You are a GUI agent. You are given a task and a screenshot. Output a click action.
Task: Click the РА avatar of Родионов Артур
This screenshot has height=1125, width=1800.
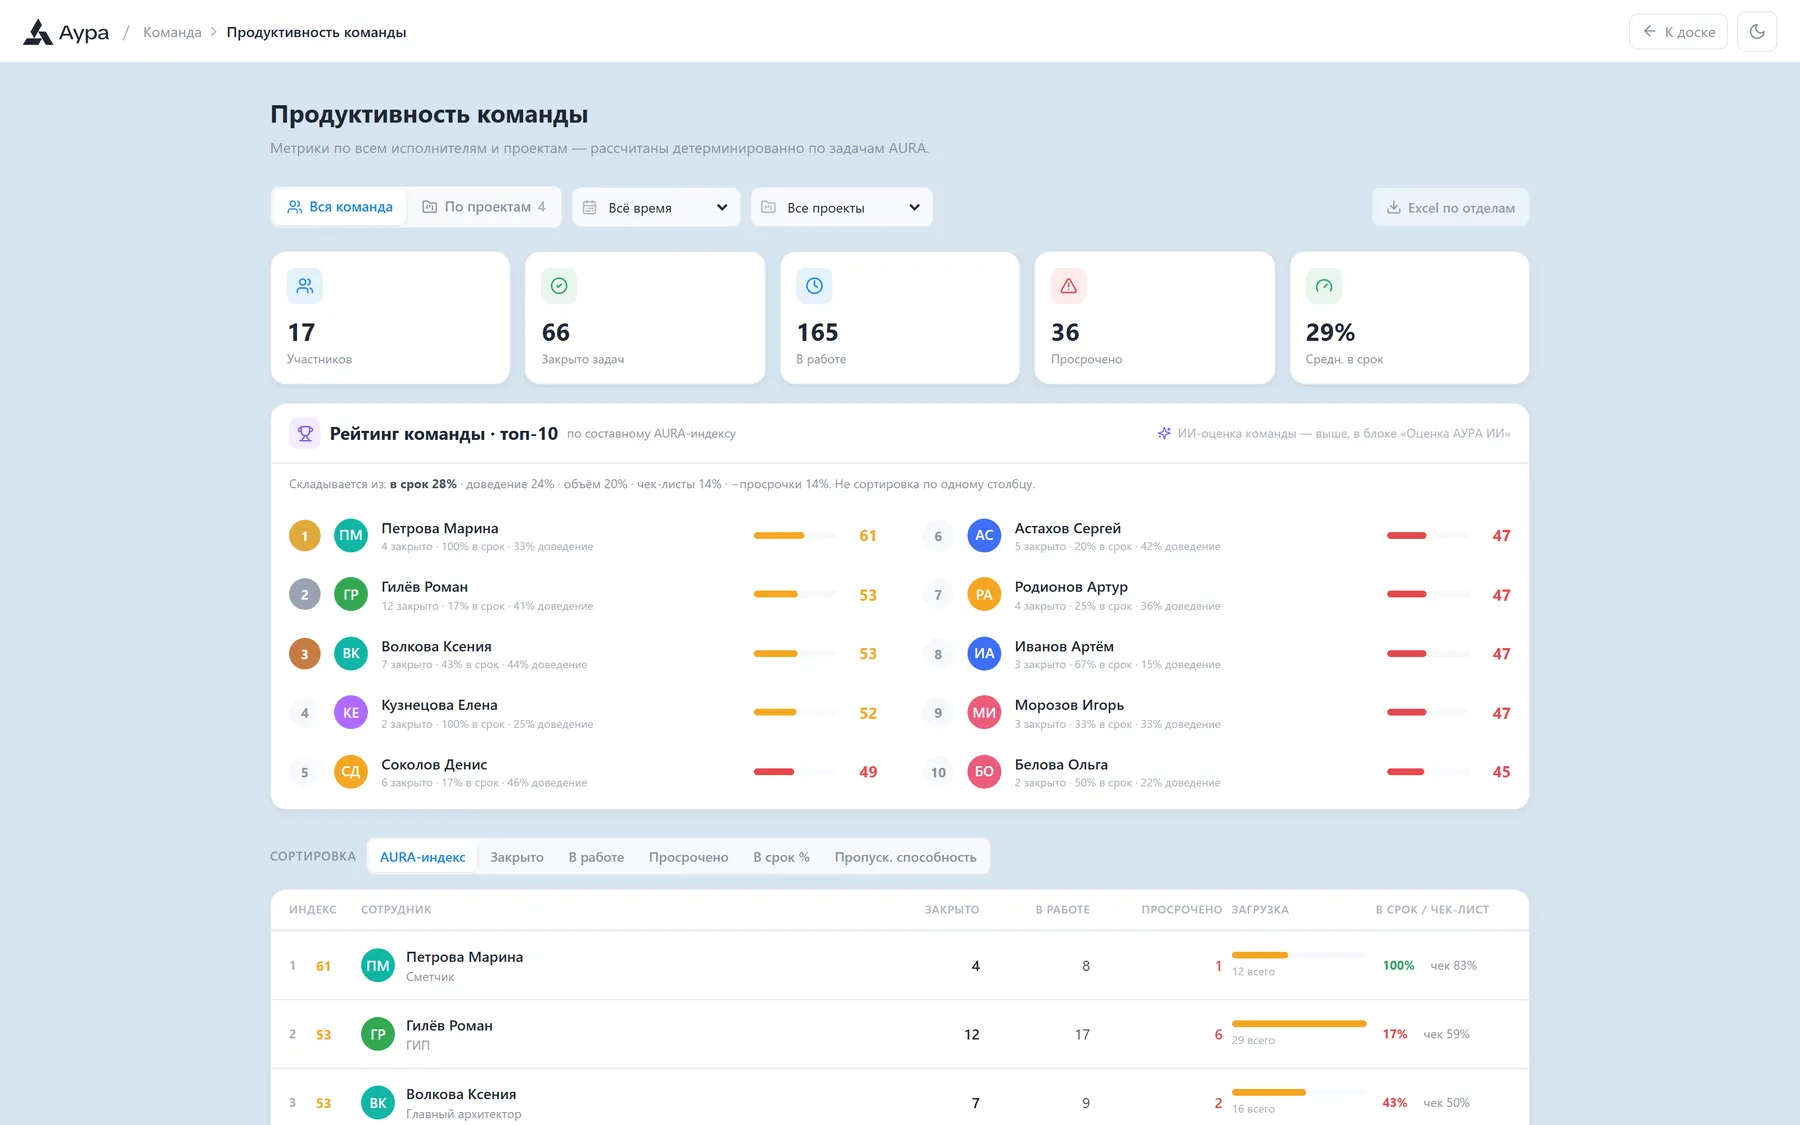click(984, 595)
